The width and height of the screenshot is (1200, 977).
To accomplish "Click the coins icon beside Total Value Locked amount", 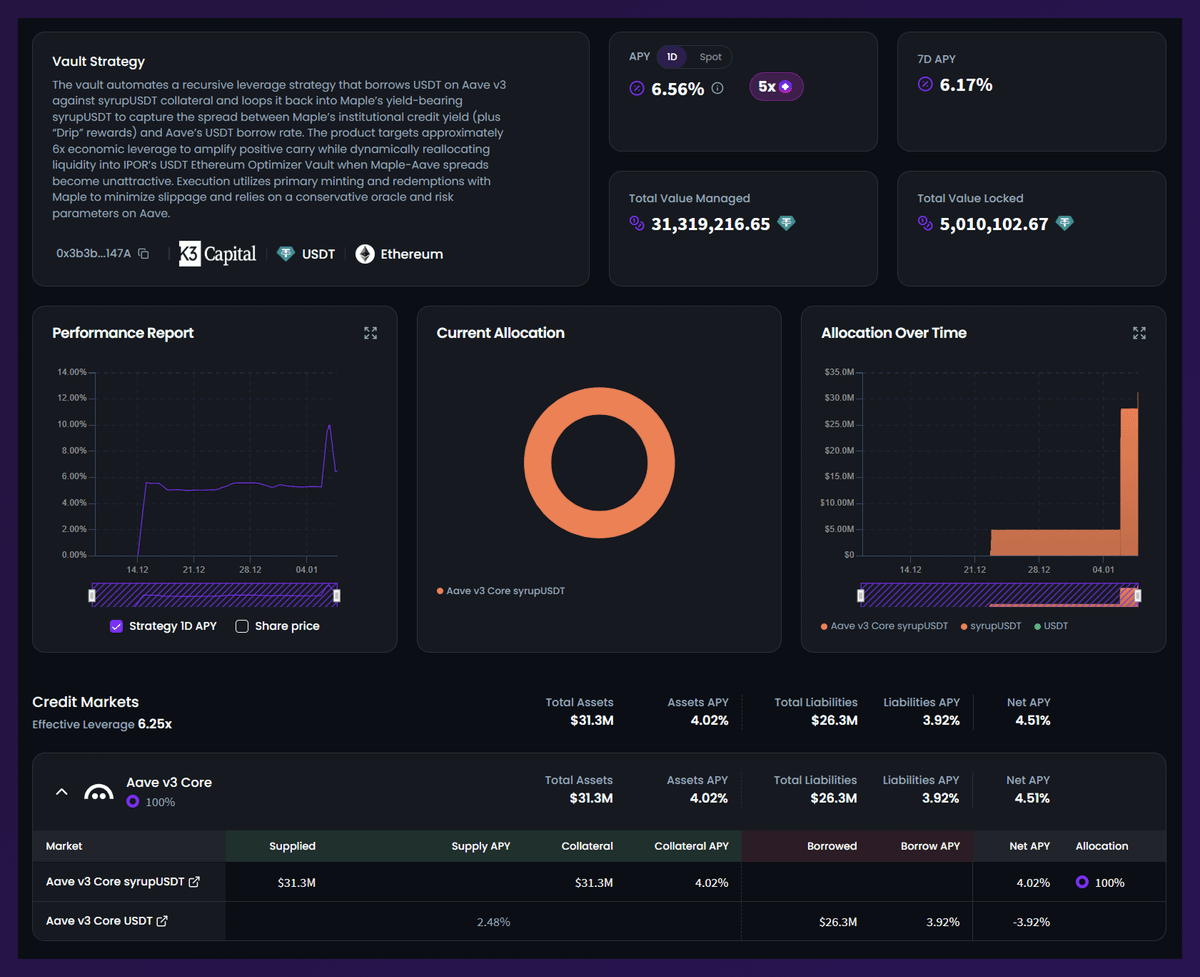I will (925, 223).
